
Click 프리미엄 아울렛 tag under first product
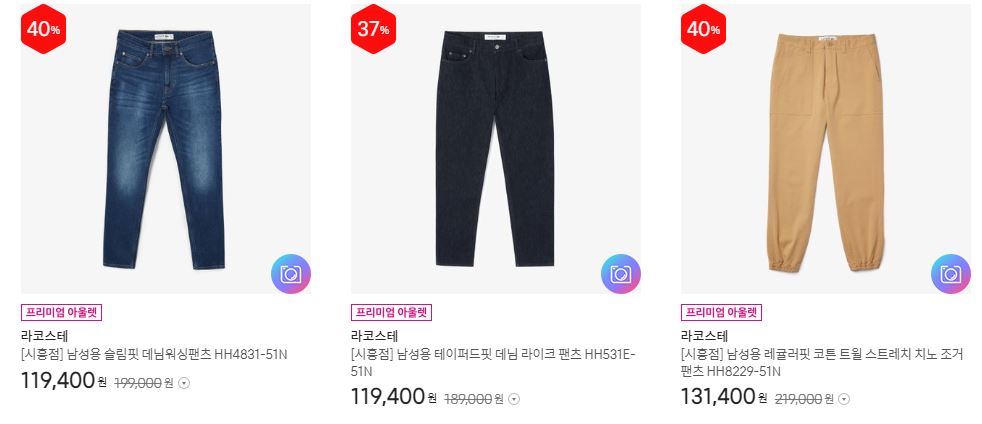(x=61, y=312)
